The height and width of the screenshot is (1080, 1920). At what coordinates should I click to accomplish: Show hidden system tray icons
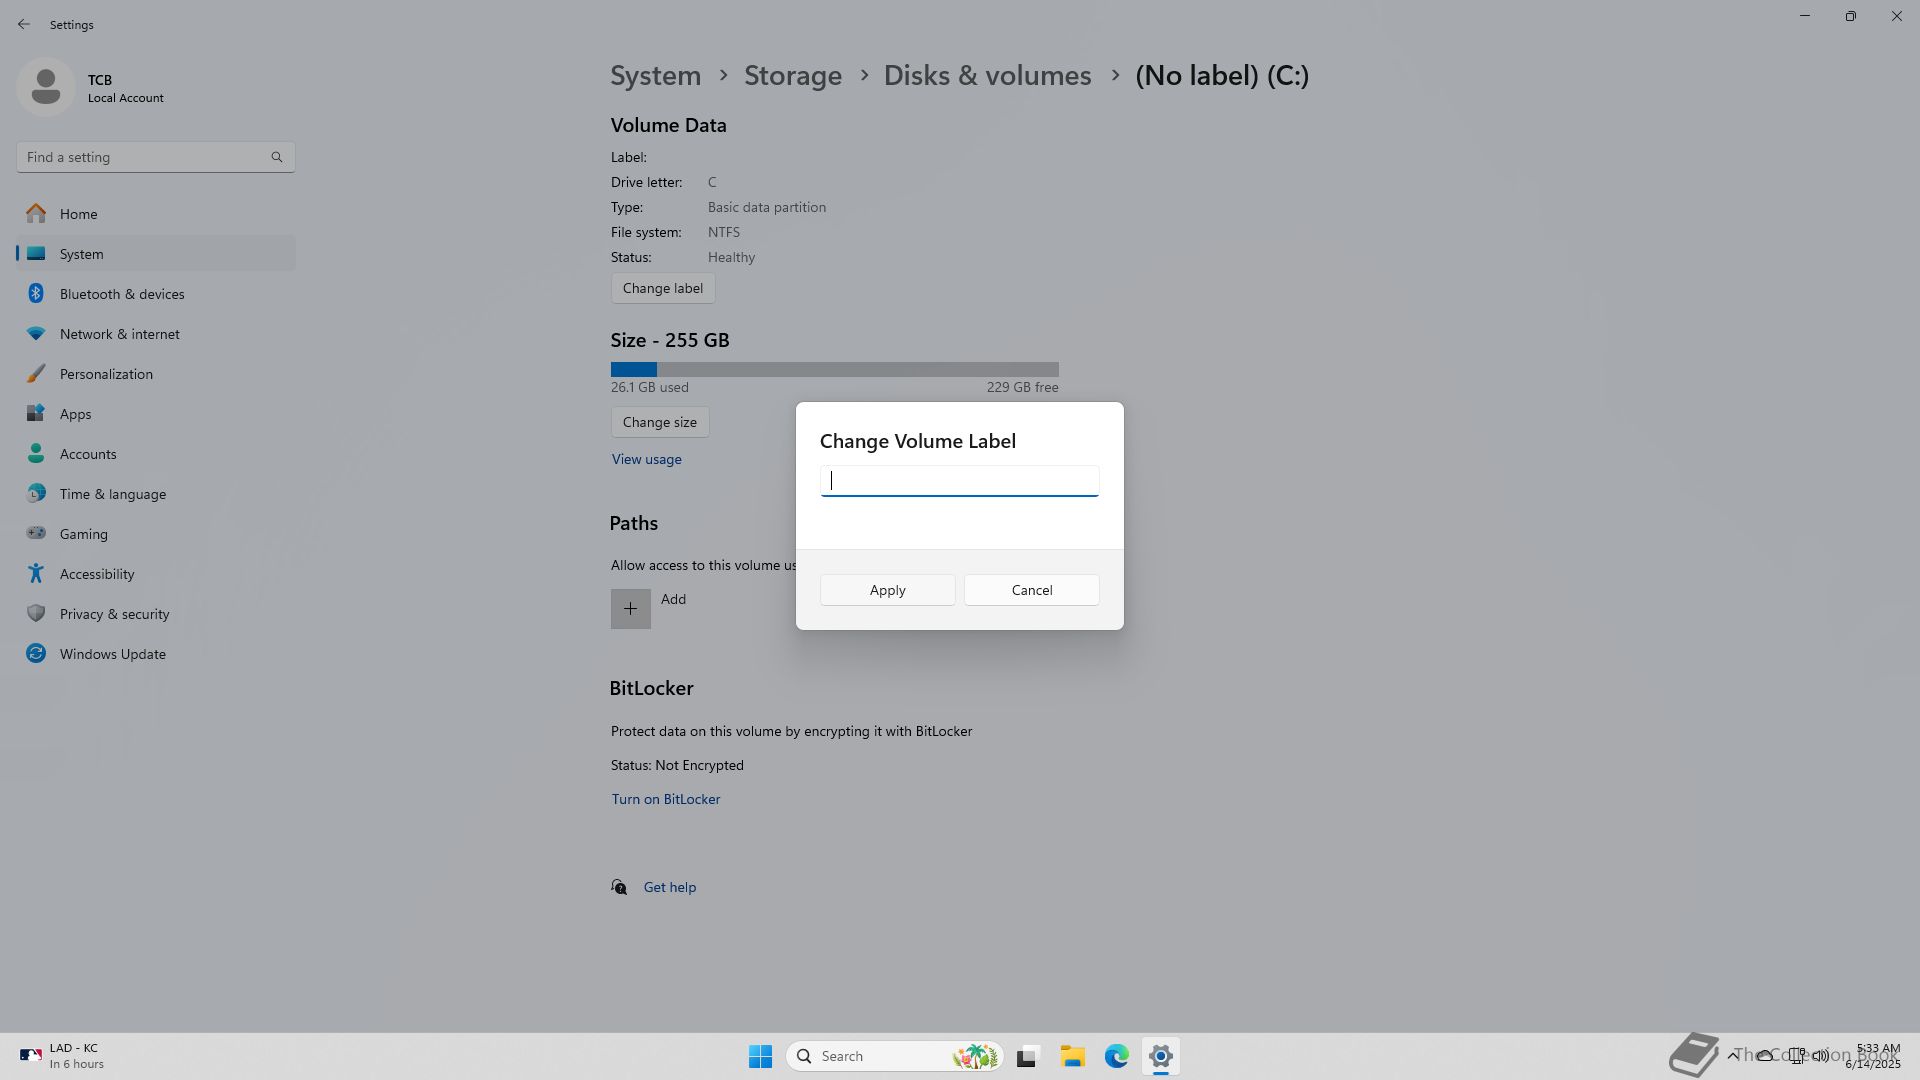tap(1732, 1055)
